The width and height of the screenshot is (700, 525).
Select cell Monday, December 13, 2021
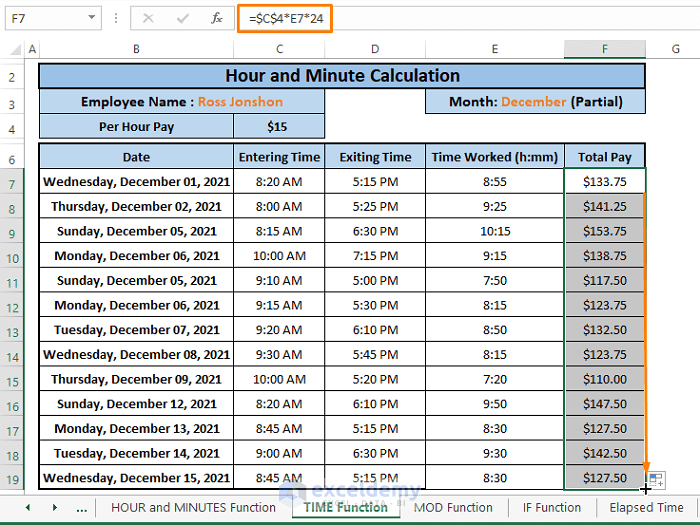point(136,429)
